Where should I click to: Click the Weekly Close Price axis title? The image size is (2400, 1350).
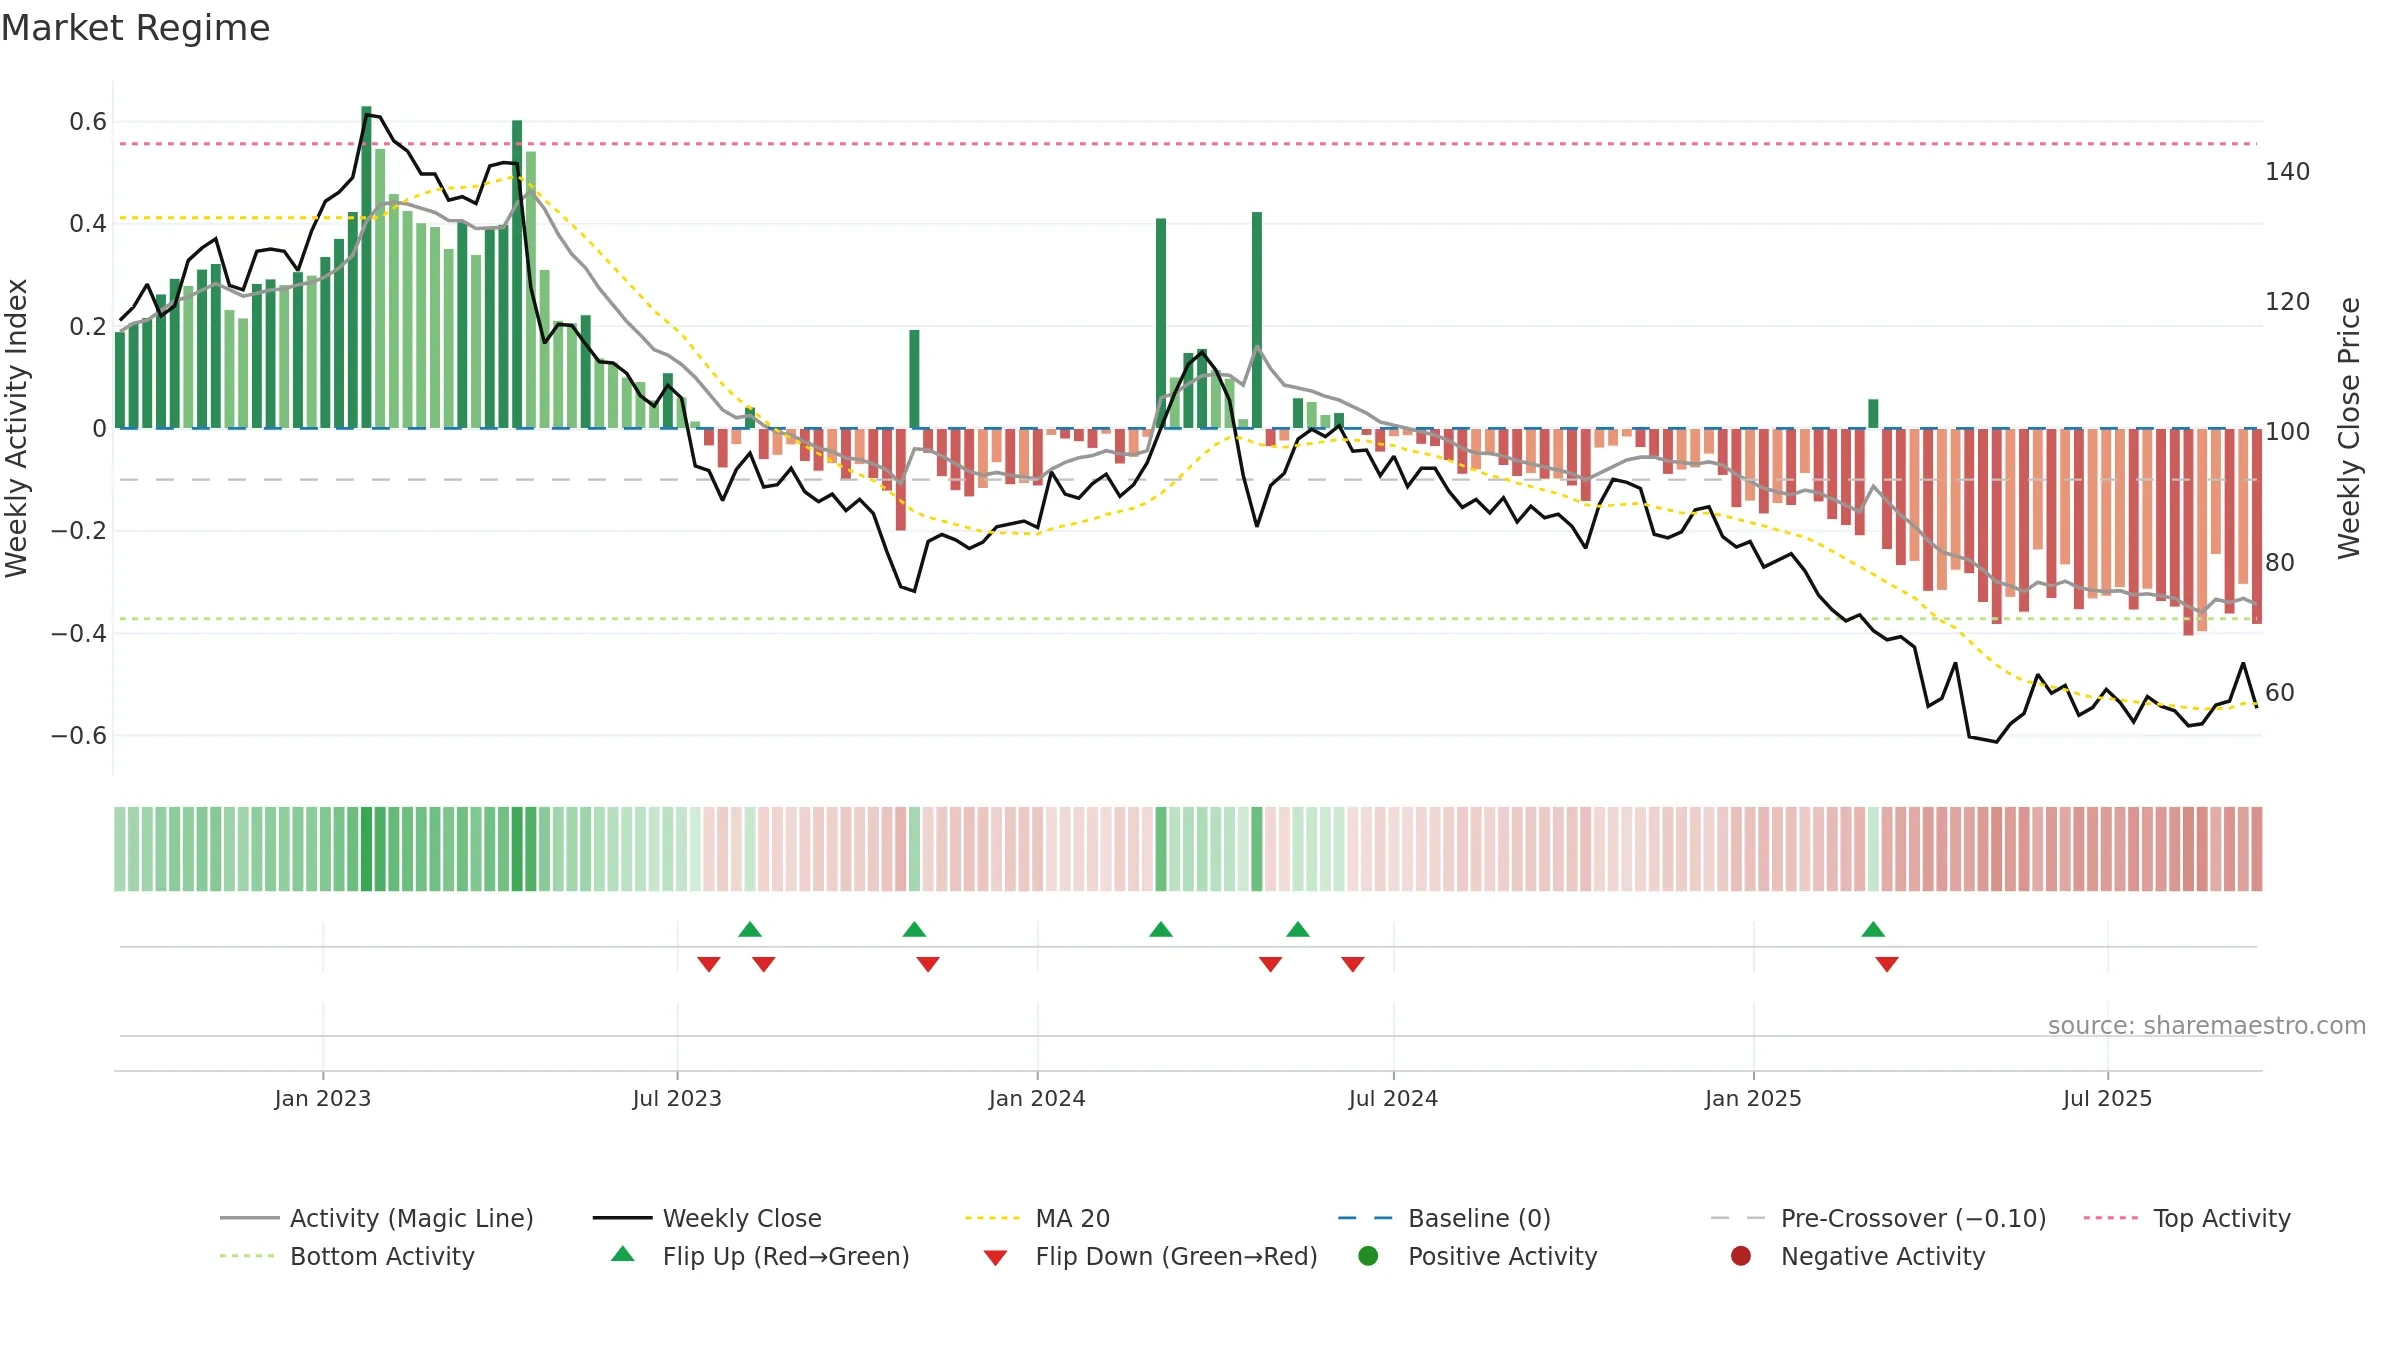tap(2349, 428)
